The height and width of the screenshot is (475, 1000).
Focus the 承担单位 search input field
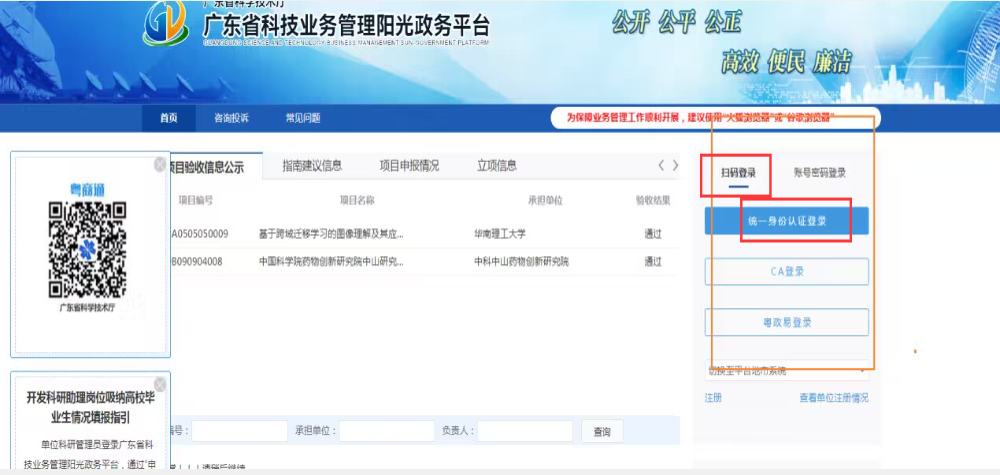(x=386, y=431)
